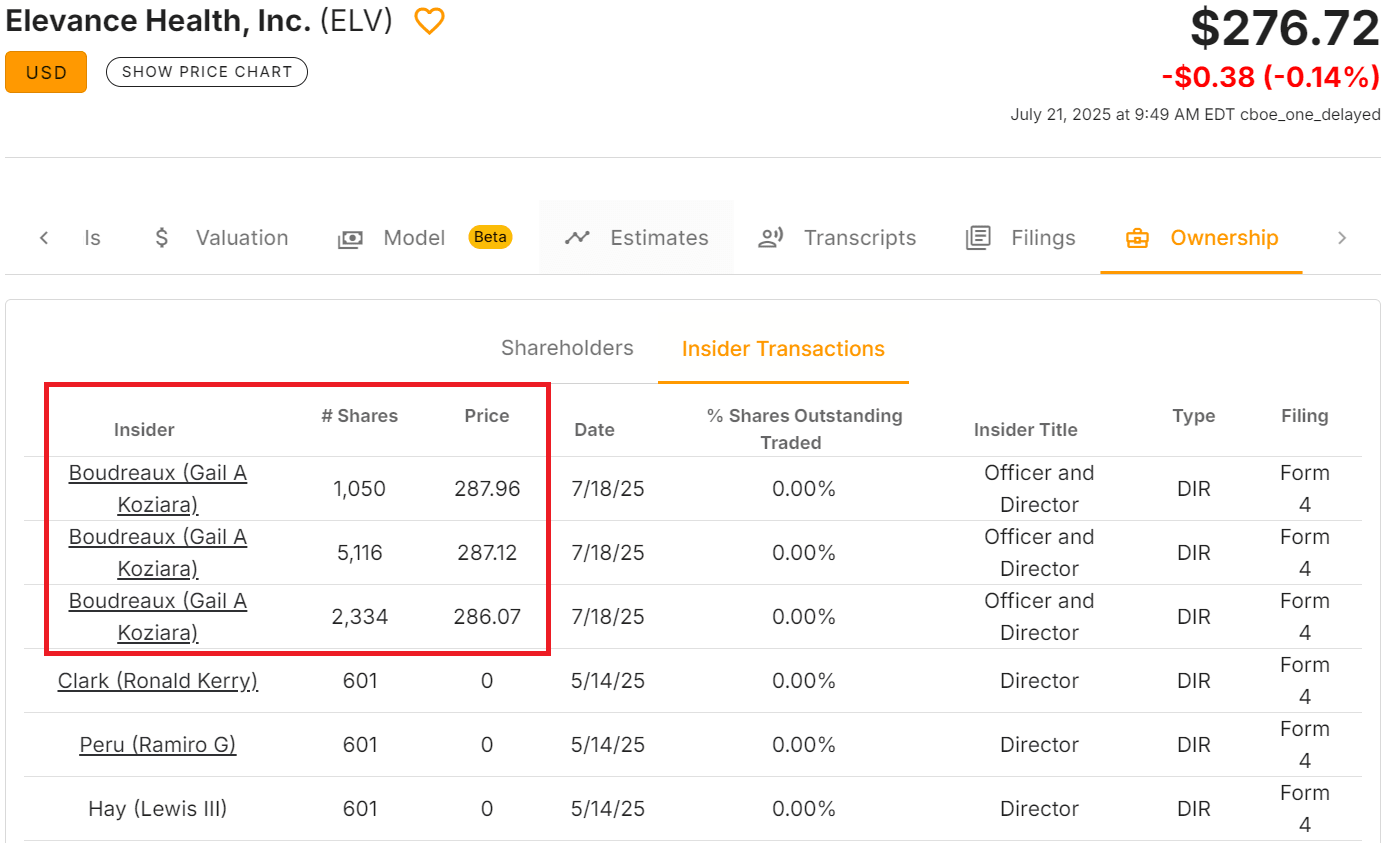Click the left arrow to show earlier tabs
The image size is (1388, 843).
pos(44,238)
